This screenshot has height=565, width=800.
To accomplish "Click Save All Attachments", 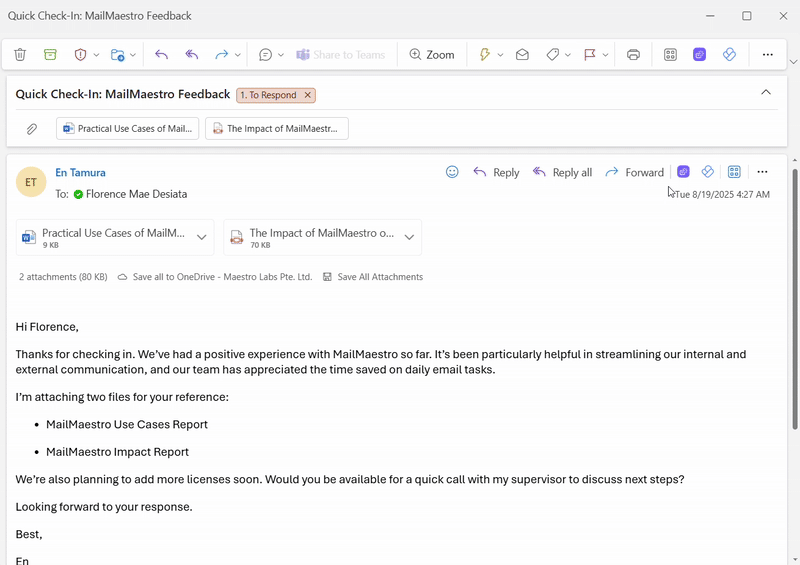I will coord(373,277).
